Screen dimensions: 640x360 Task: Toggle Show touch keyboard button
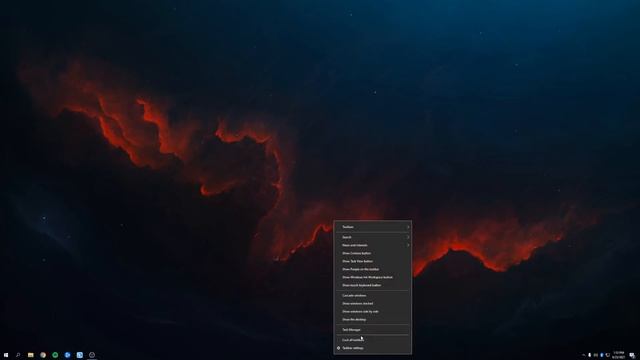373,285
